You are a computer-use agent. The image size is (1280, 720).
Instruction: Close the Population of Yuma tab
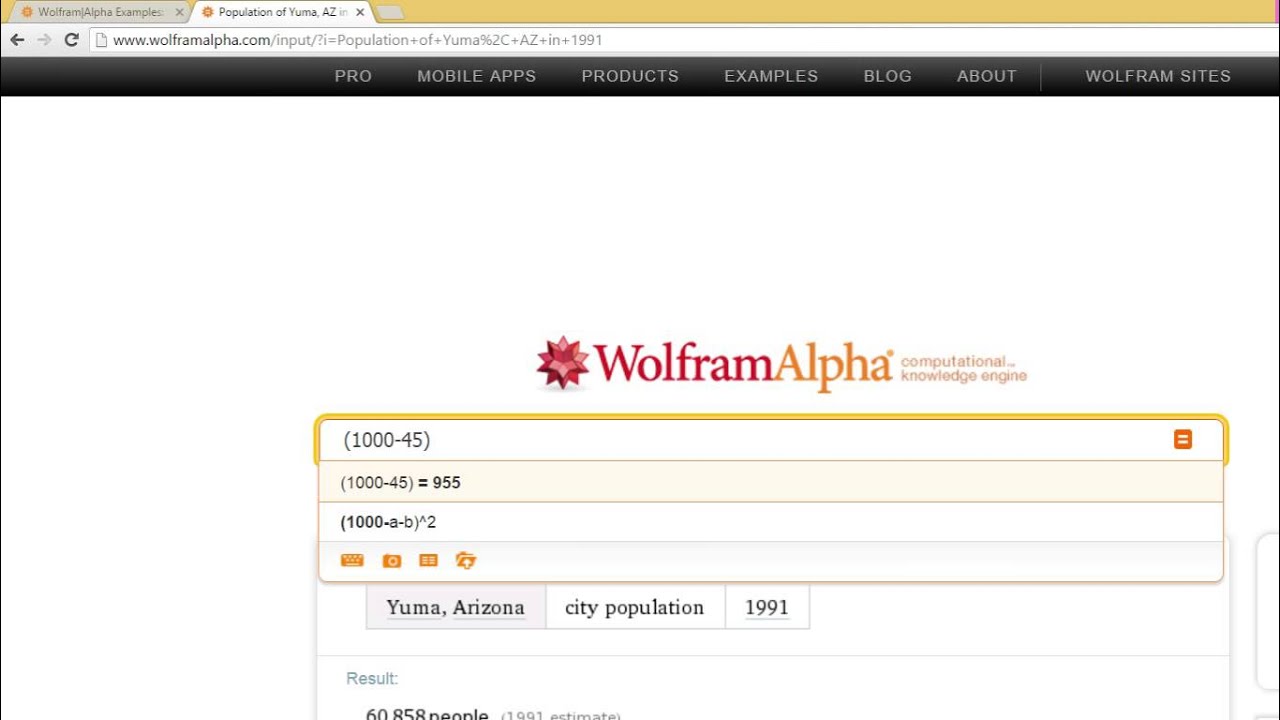pyautogui.click(x=360, y=12)
